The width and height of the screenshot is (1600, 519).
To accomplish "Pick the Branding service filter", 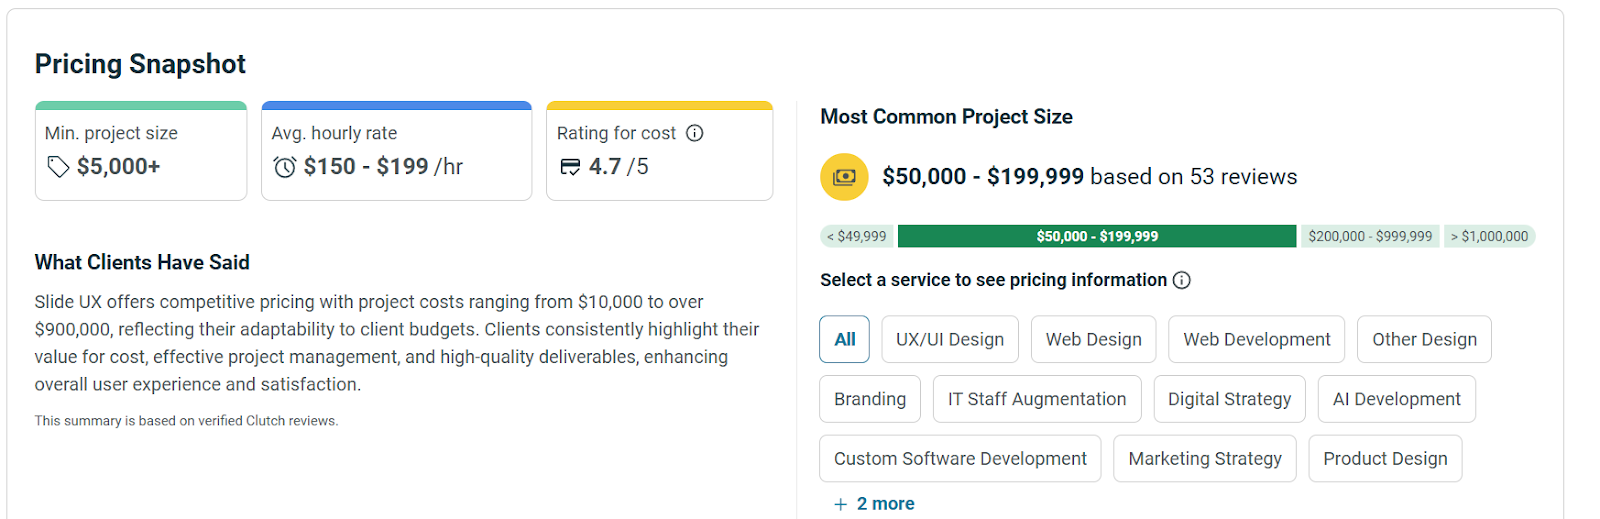I will tap(870, 399).
